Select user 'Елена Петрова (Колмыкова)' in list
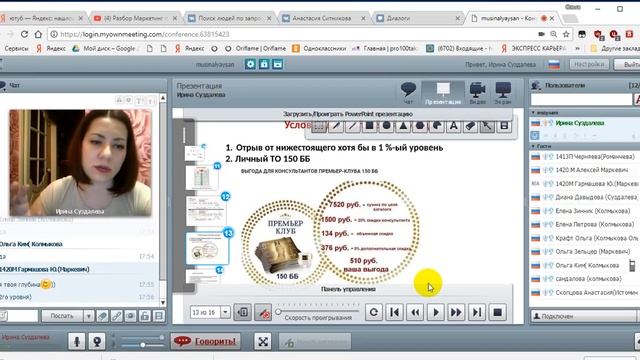Viewport: 640px width, 360px height. [x=584, y=224]
